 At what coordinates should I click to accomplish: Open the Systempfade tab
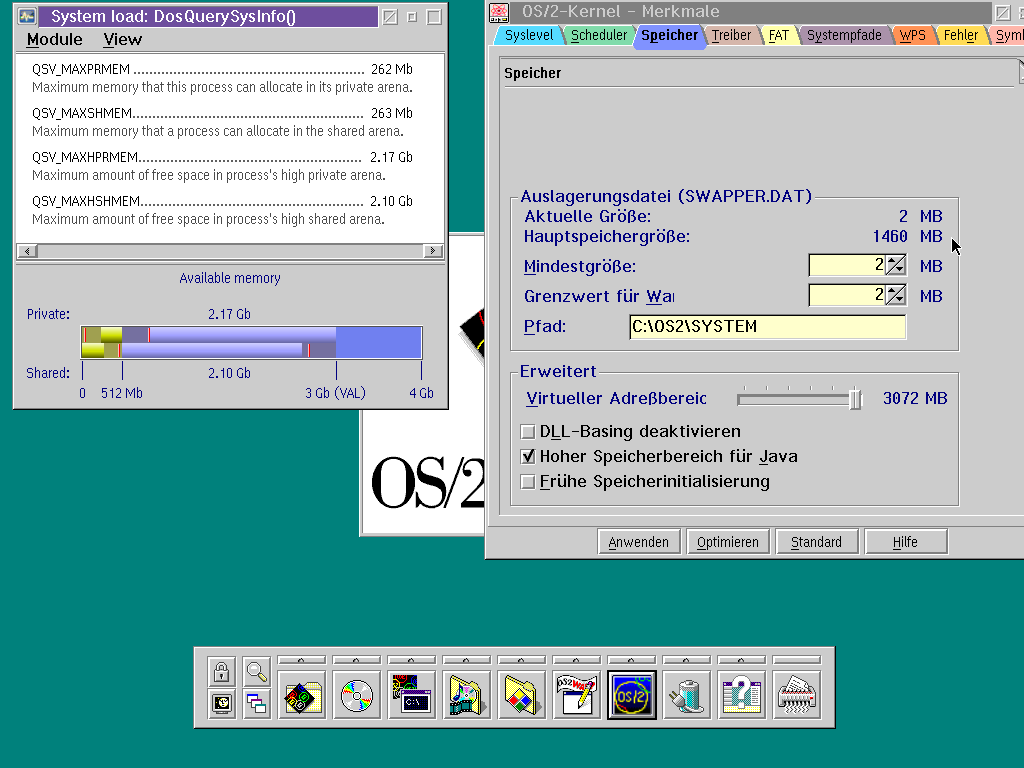coord(844,35)
